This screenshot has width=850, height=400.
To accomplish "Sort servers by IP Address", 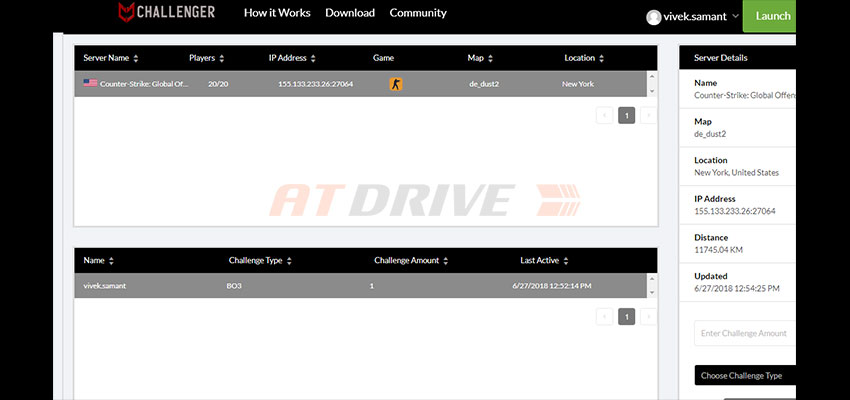I will coord(292,58).
